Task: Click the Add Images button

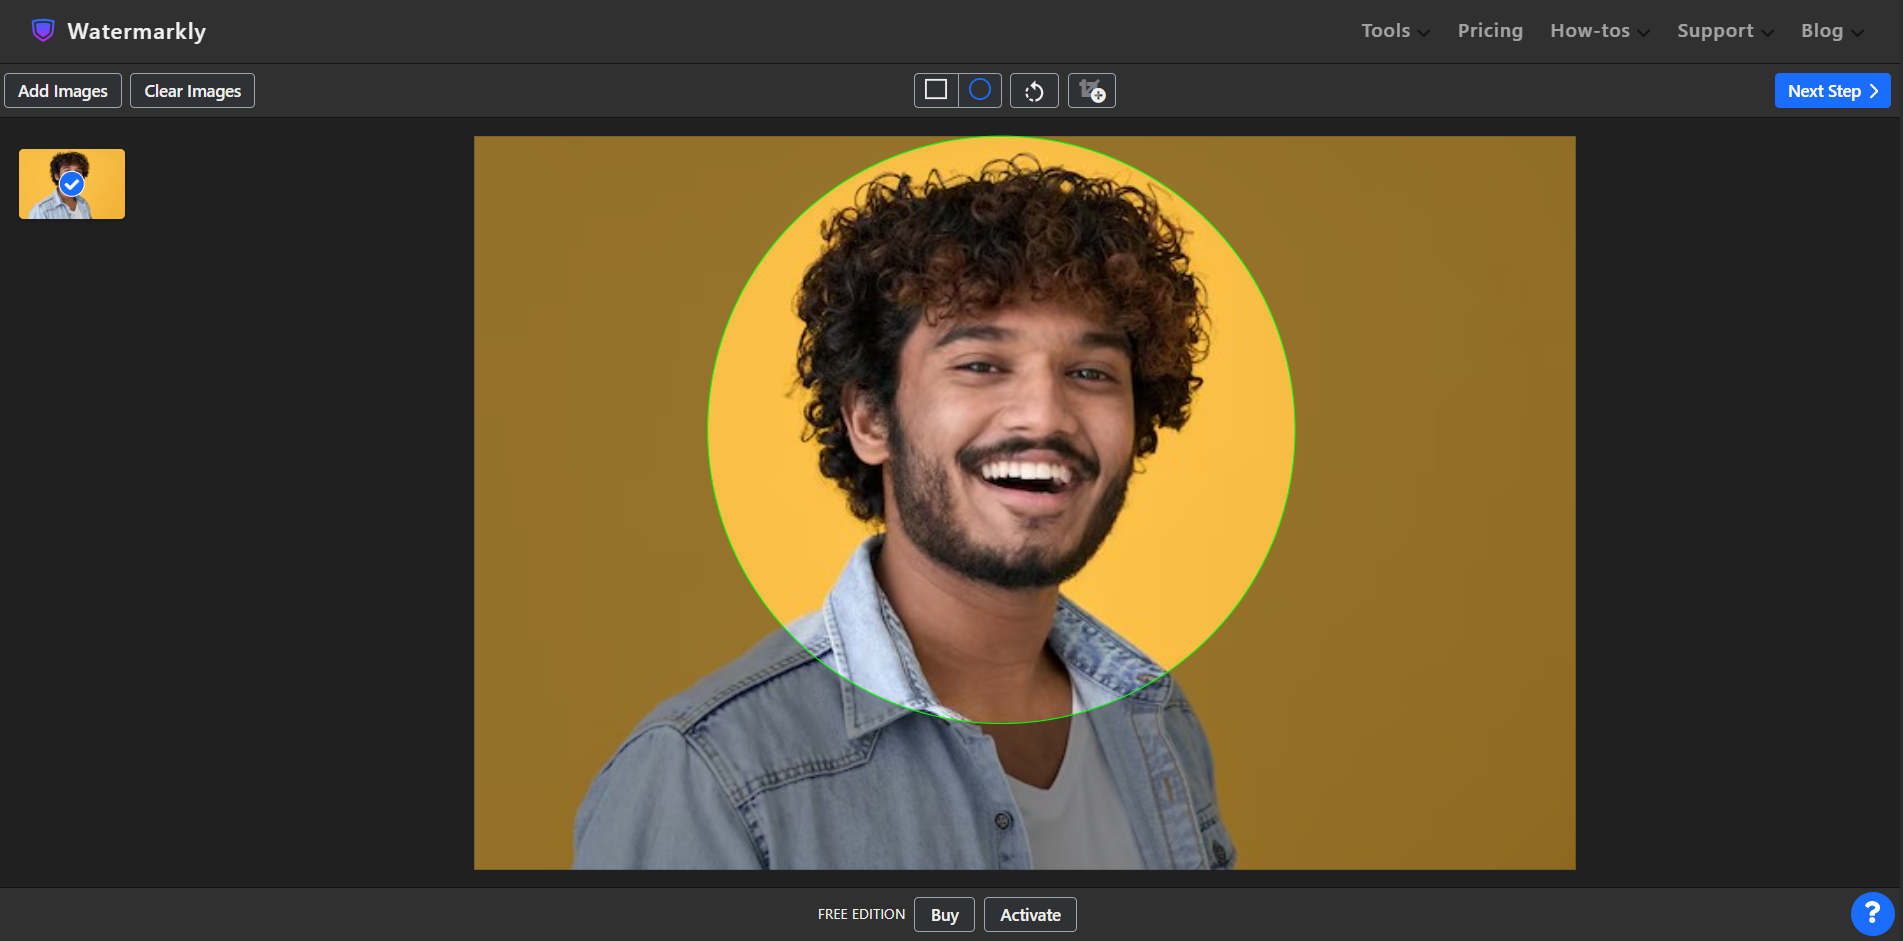Action: point(62,90)
